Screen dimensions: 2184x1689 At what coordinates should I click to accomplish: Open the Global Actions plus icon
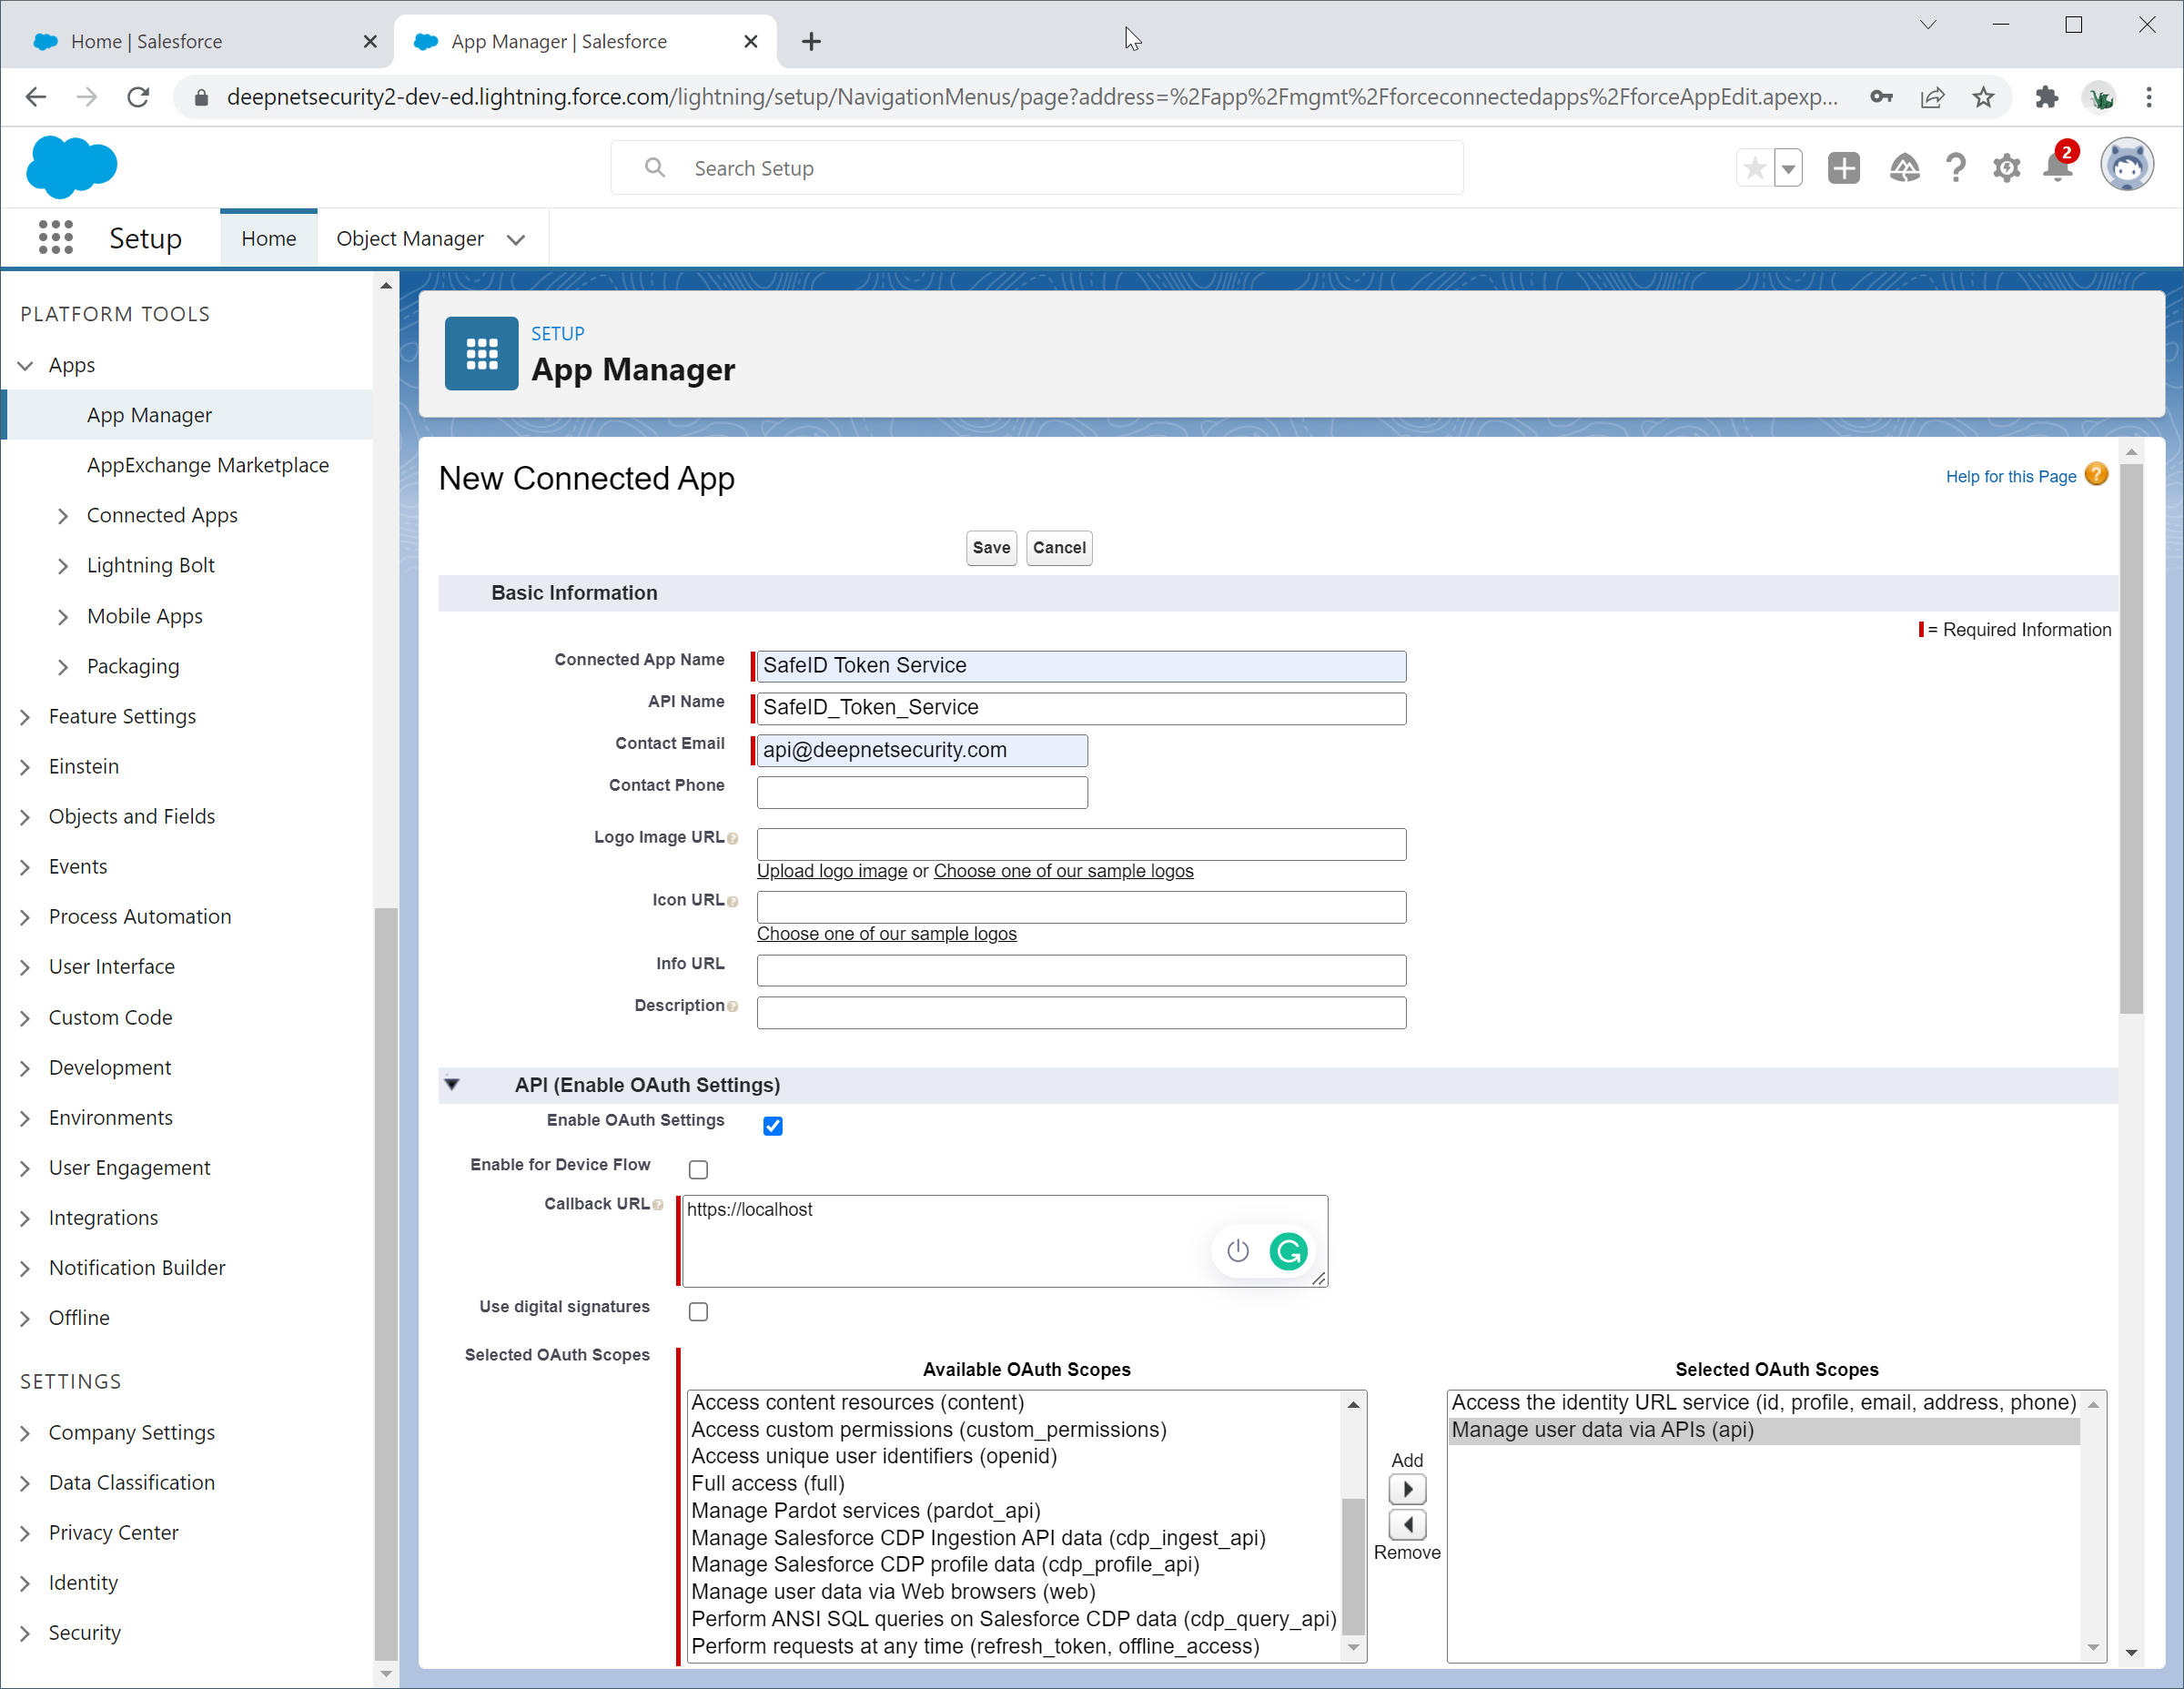click(1843, 168)
